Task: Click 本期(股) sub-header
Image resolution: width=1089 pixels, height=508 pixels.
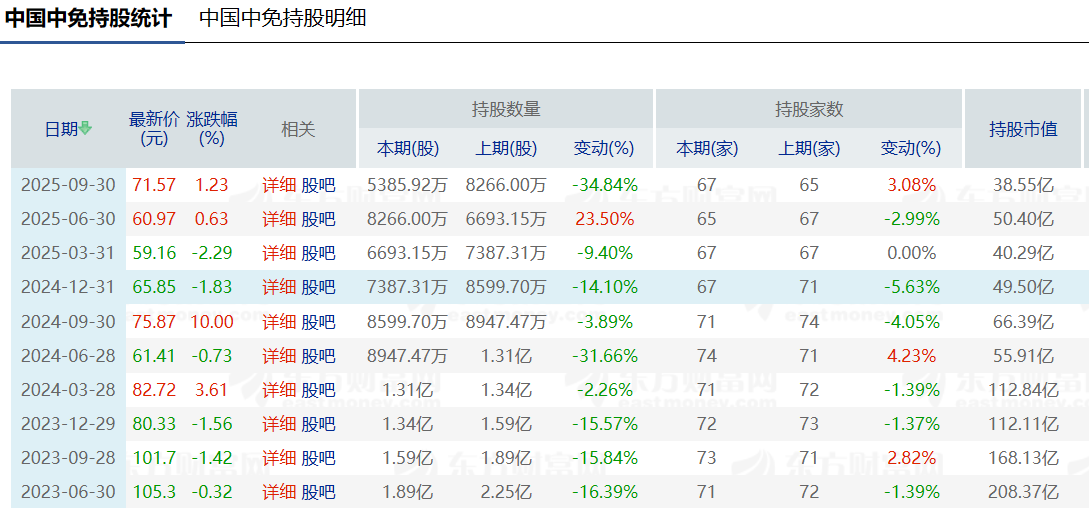Action: (x=408, y=148)
